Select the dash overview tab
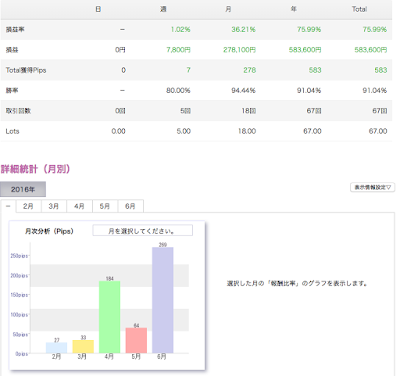The image size is (400, 376). [8, 206]
